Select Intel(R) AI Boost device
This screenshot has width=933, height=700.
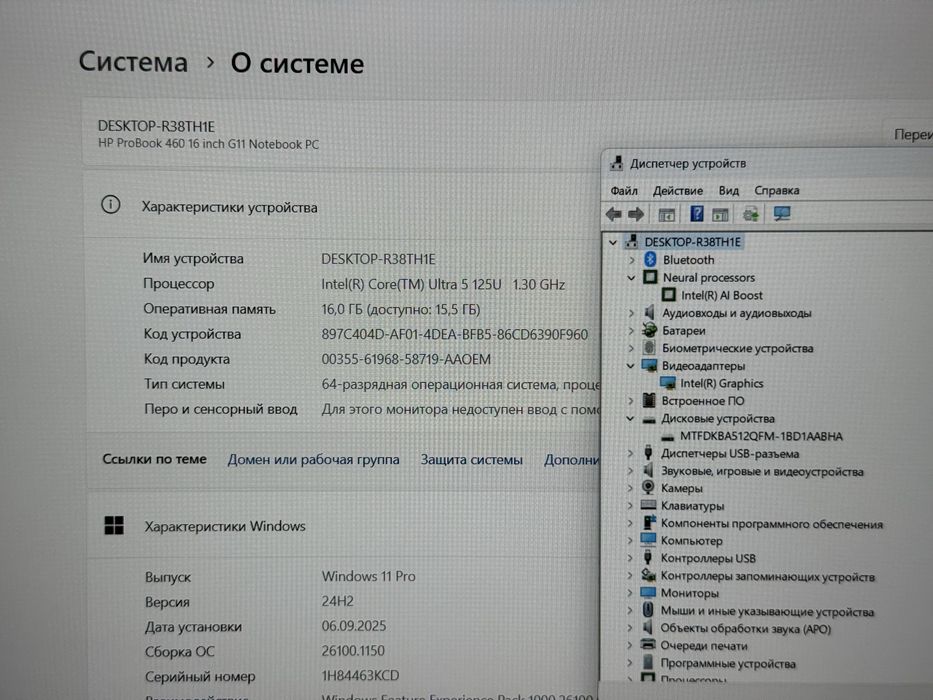point(722,295)
